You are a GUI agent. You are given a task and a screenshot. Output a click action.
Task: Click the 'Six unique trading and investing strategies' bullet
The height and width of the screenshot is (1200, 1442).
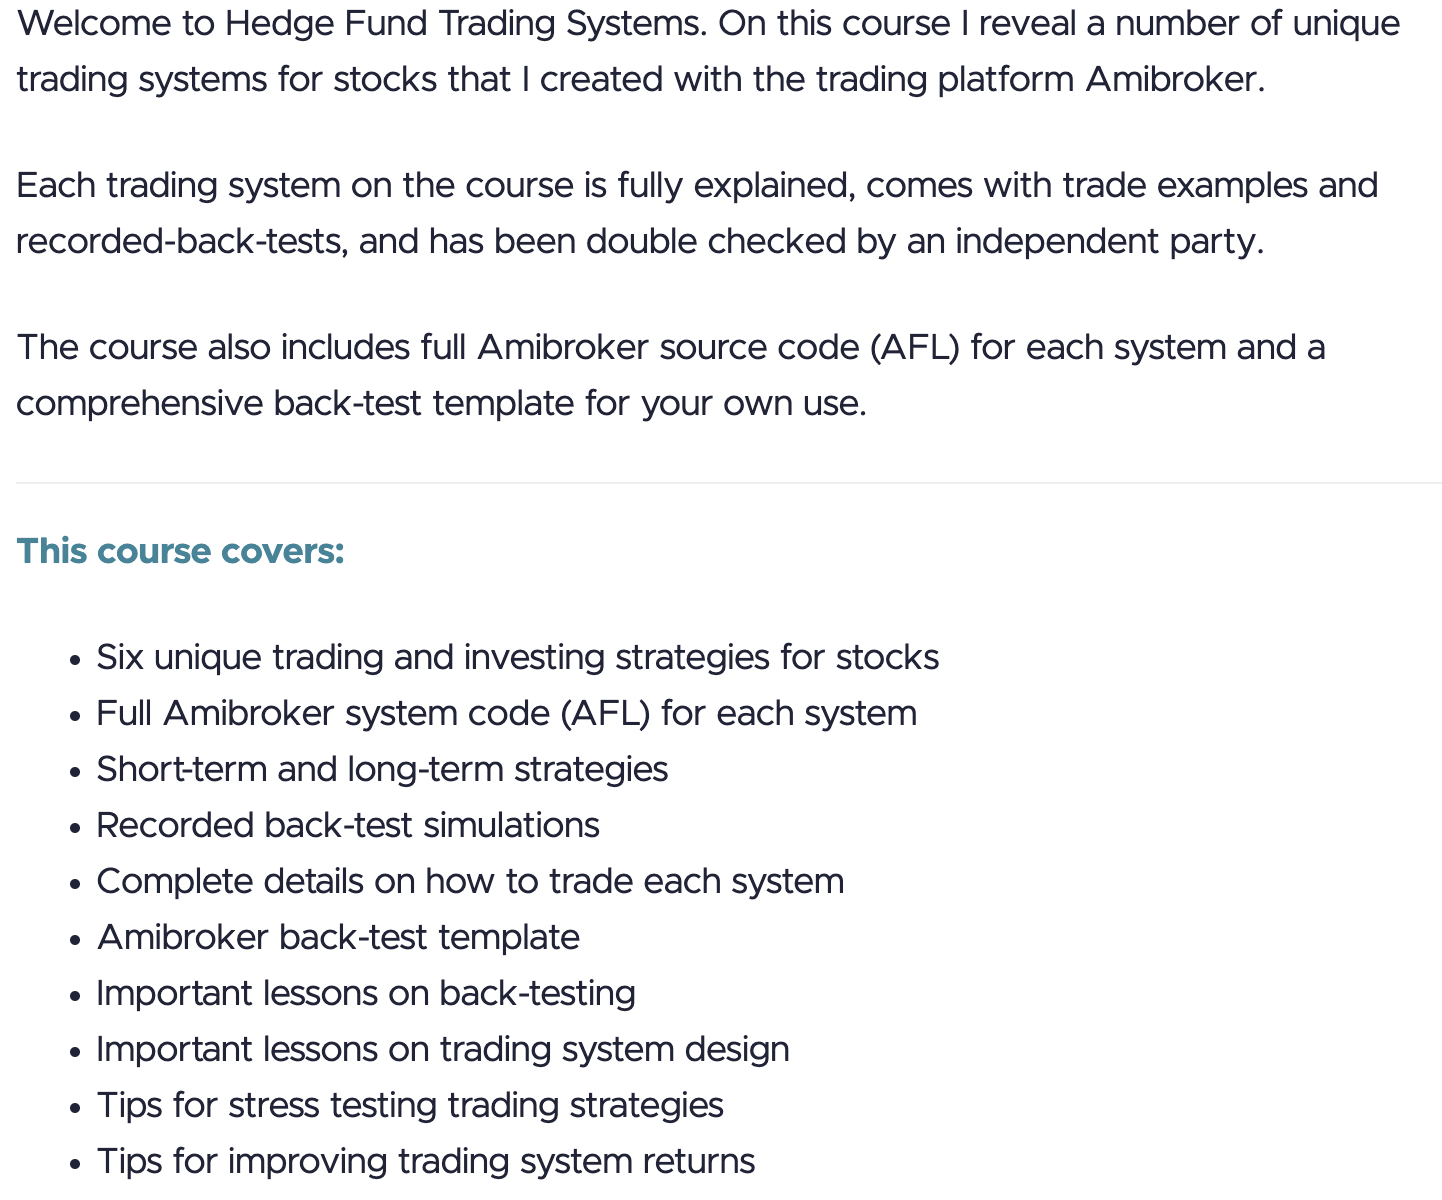517,657
